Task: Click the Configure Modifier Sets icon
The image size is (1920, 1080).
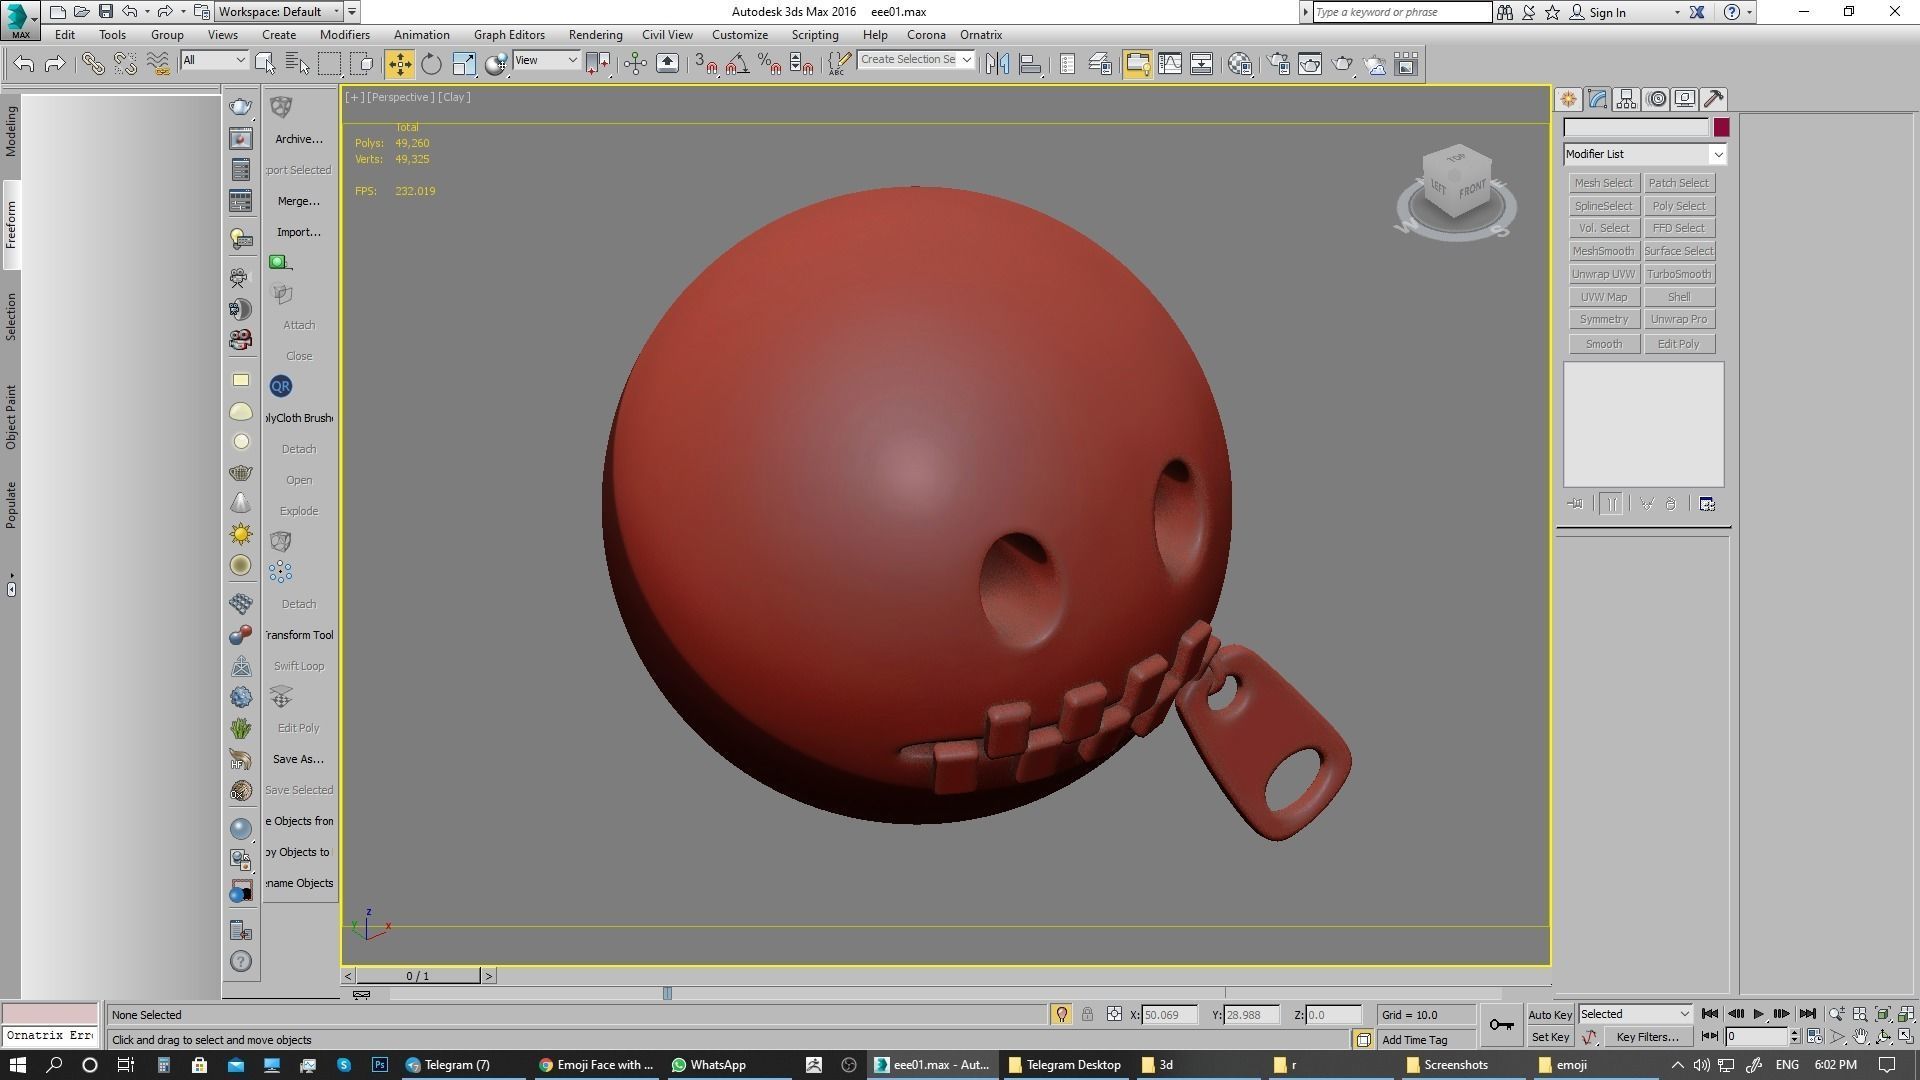Action: tap(1707, 504)
